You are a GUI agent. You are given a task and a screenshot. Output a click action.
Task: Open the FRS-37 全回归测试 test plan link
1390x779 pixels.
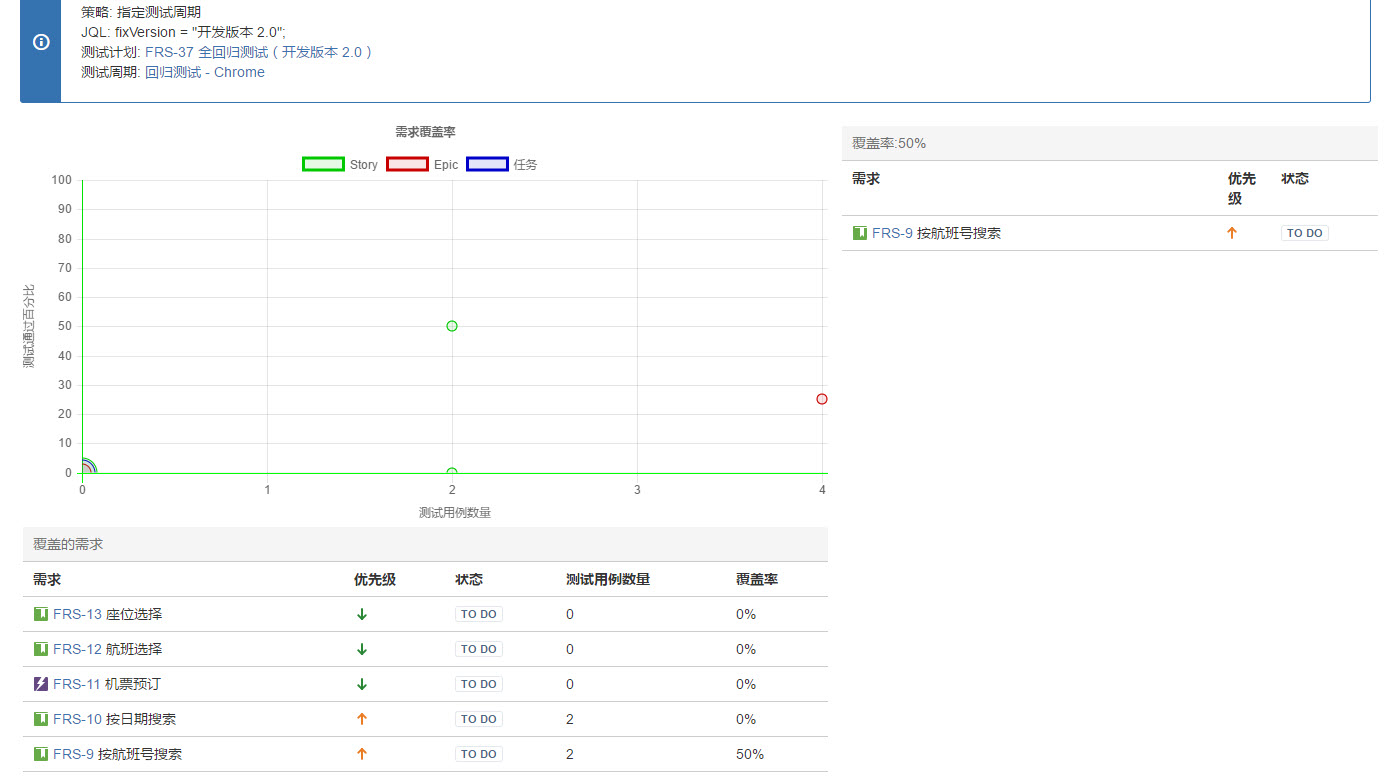tap(259, 52)
